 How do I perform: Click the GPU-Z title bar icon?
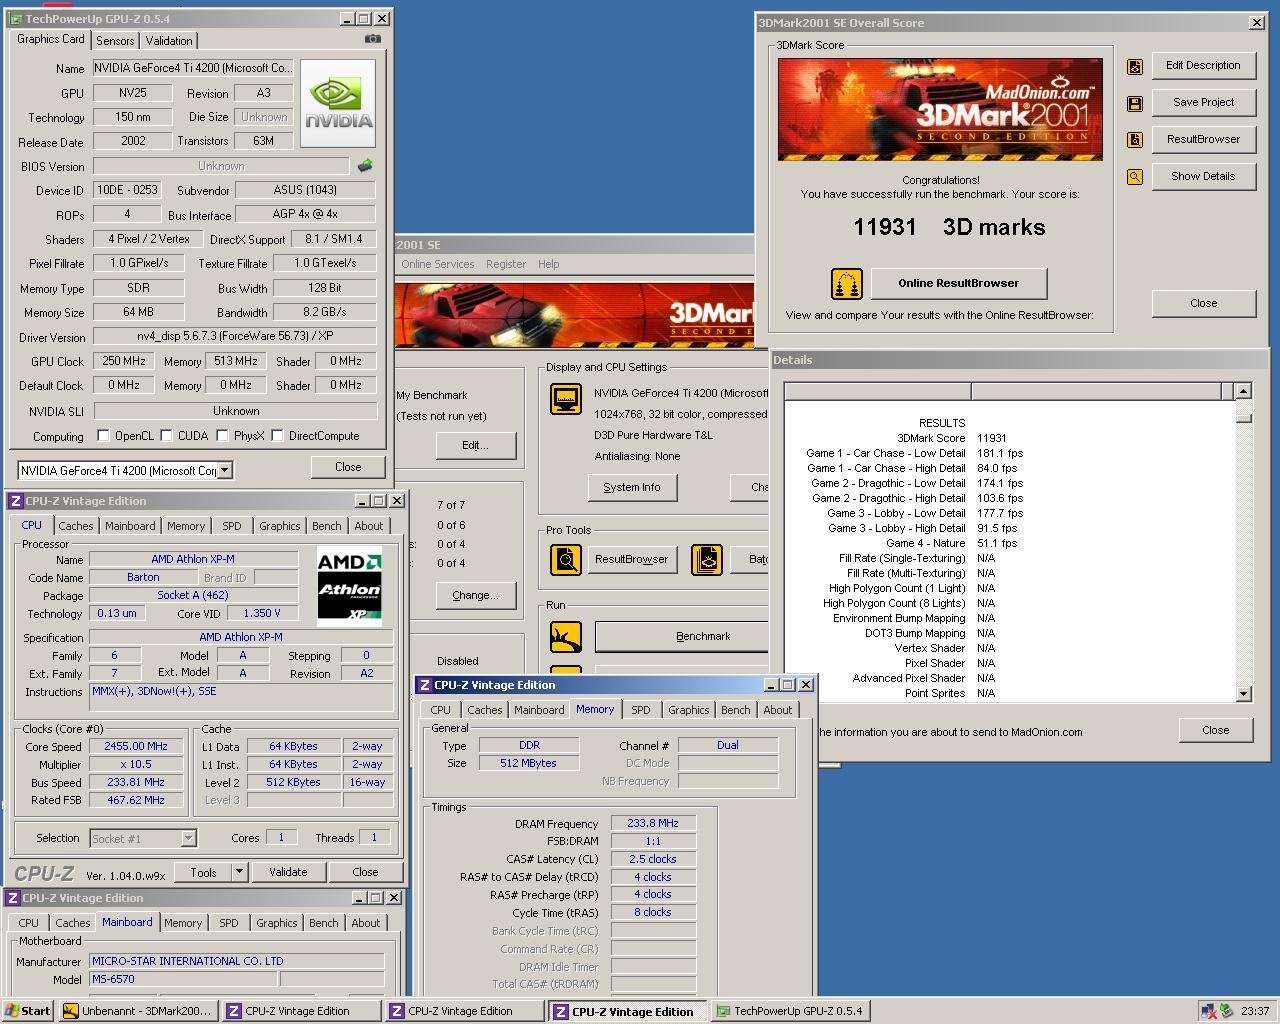coord(16,18)
